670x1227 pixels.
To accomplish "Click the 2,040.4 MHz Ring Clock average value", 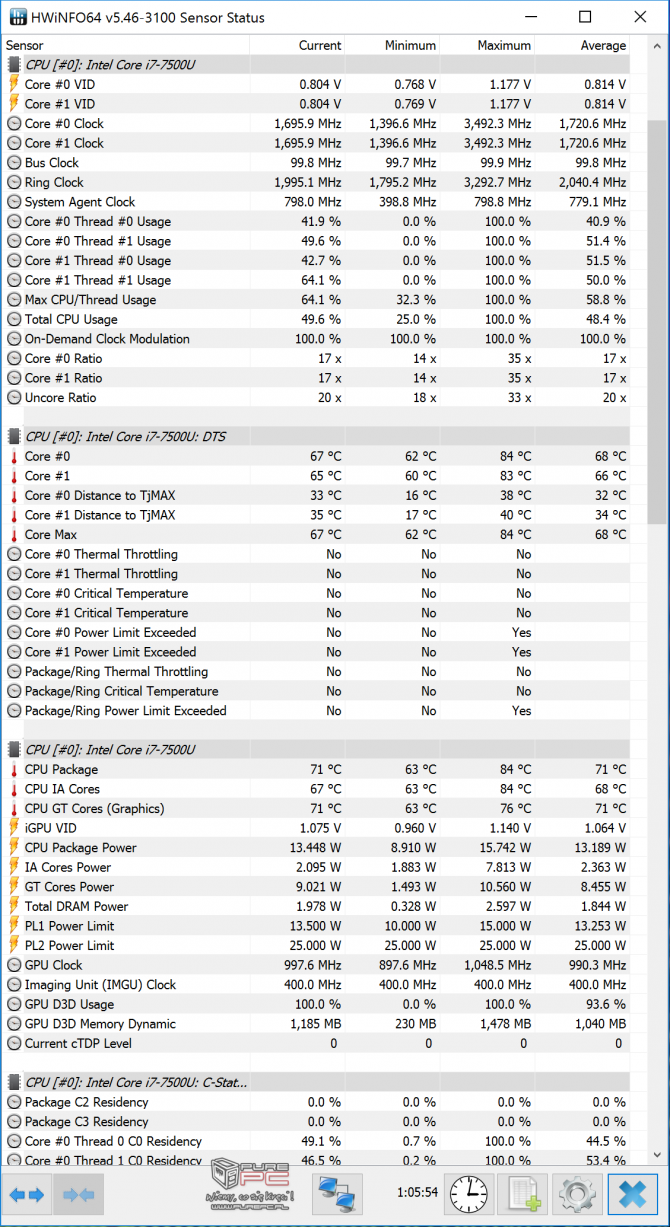I will pos(591,182).
